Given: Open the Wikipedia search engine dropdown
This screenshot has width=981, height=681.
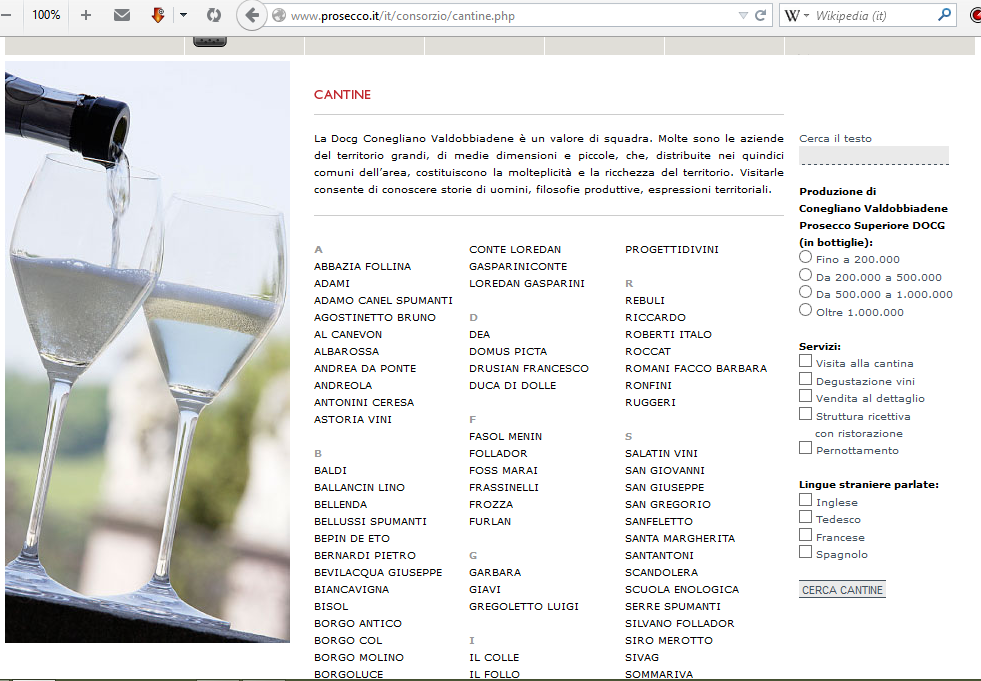Looking at the screenshot, I should tap(798, 15).
